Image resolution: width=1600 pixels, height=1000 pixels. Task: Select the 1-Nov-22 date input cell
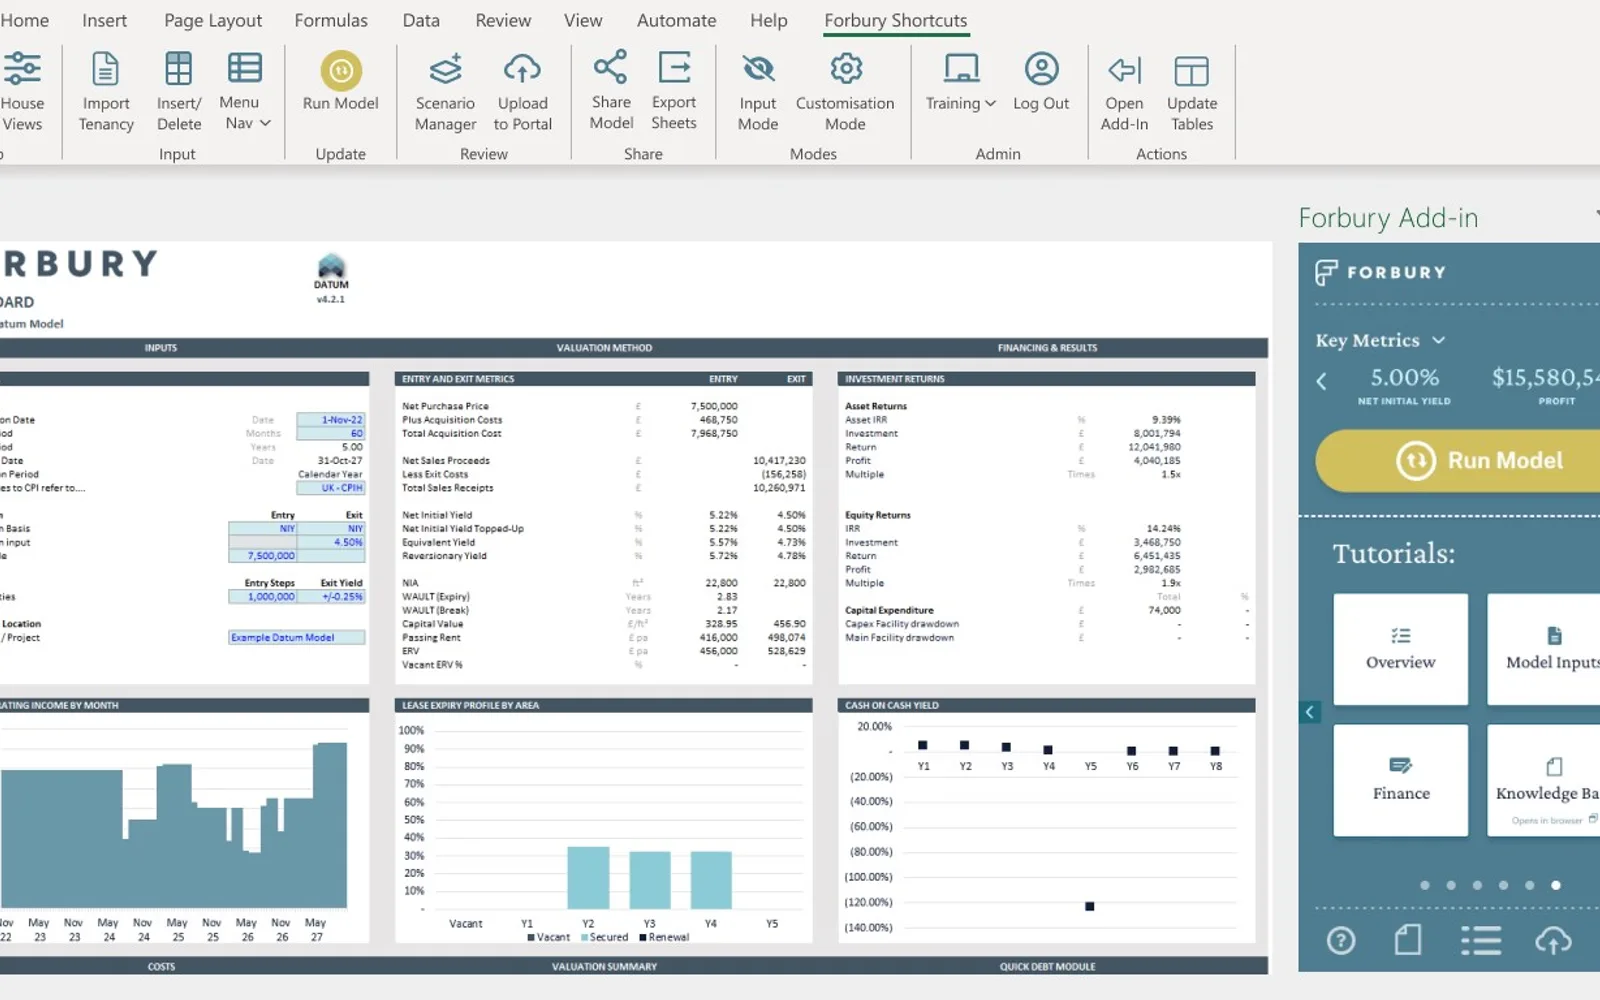tap(331, 420)
